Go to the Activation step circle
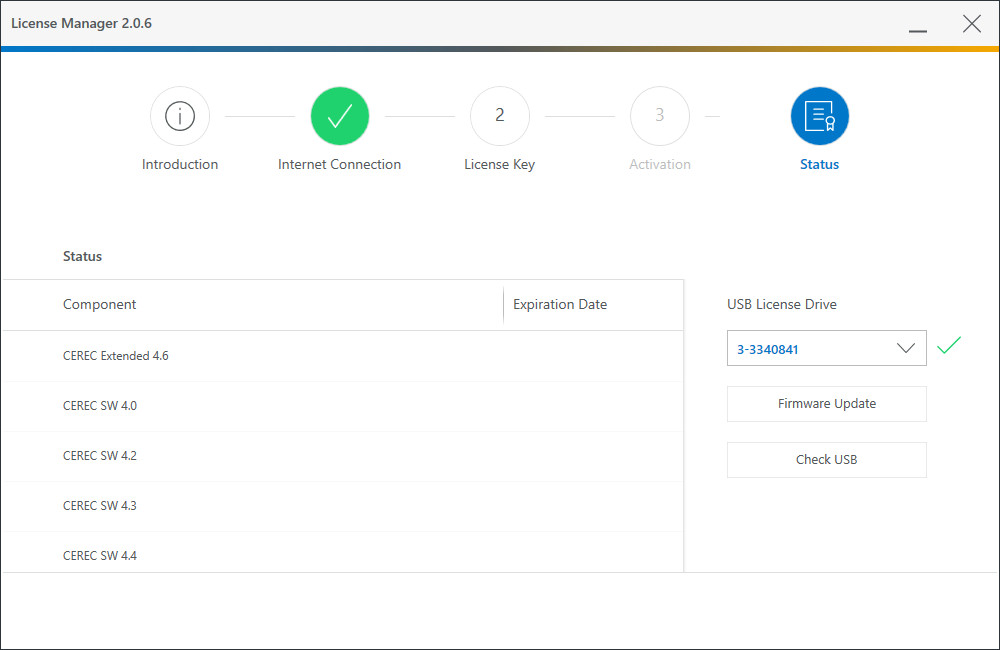Screen dimensions: 1000x650 tap(660, 116)
